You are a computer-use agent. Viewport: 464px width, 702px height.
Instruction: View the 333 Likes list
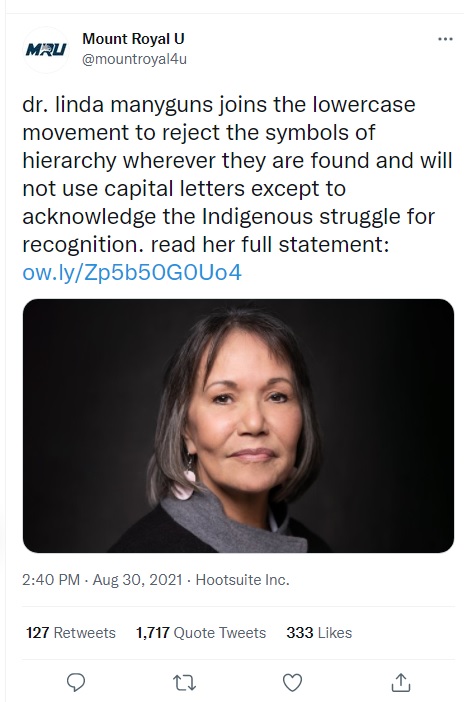(x=319, y=633)
